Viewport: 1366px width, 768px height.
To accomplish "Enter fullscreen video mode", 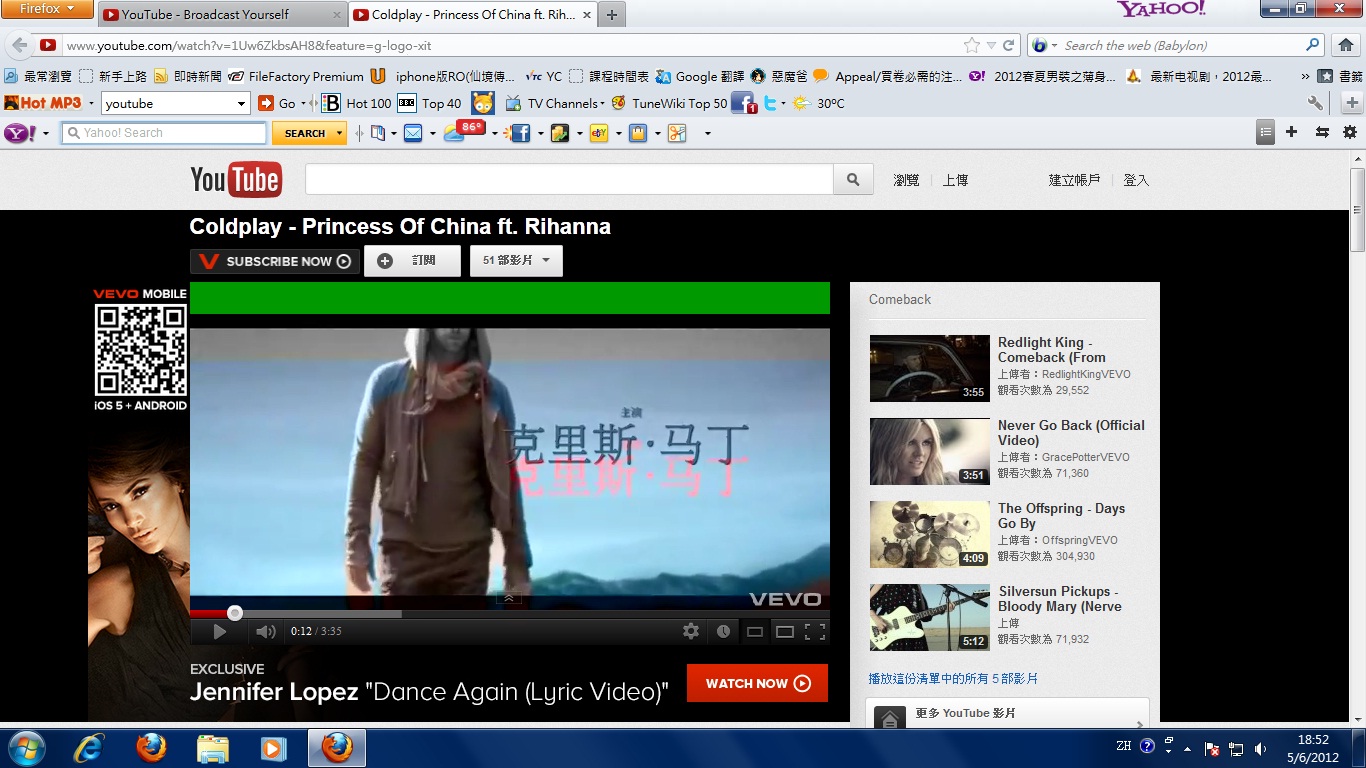I will (x=815, y=631).
